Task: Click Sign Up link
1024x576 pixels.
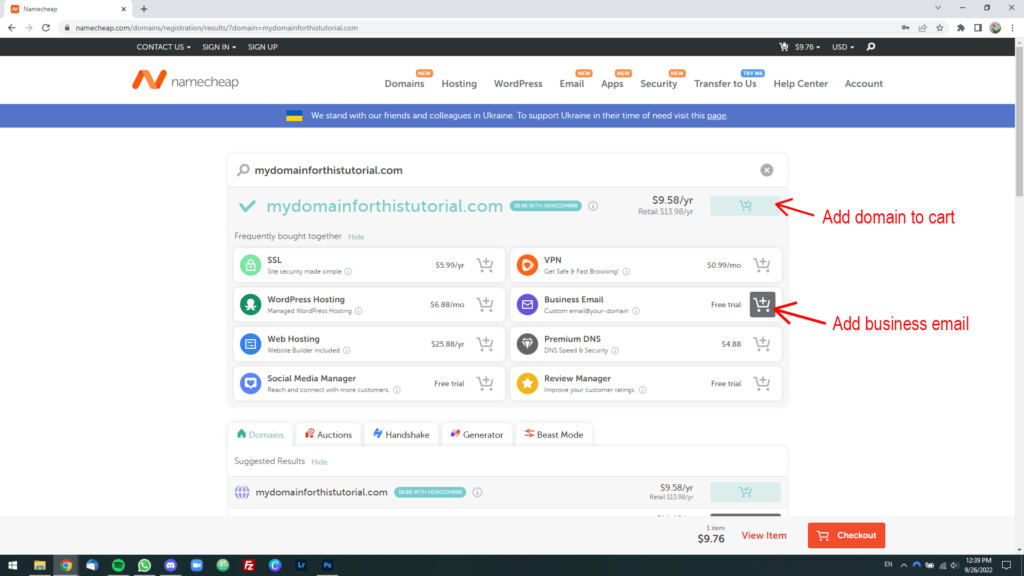Action: tap(263, 47)
